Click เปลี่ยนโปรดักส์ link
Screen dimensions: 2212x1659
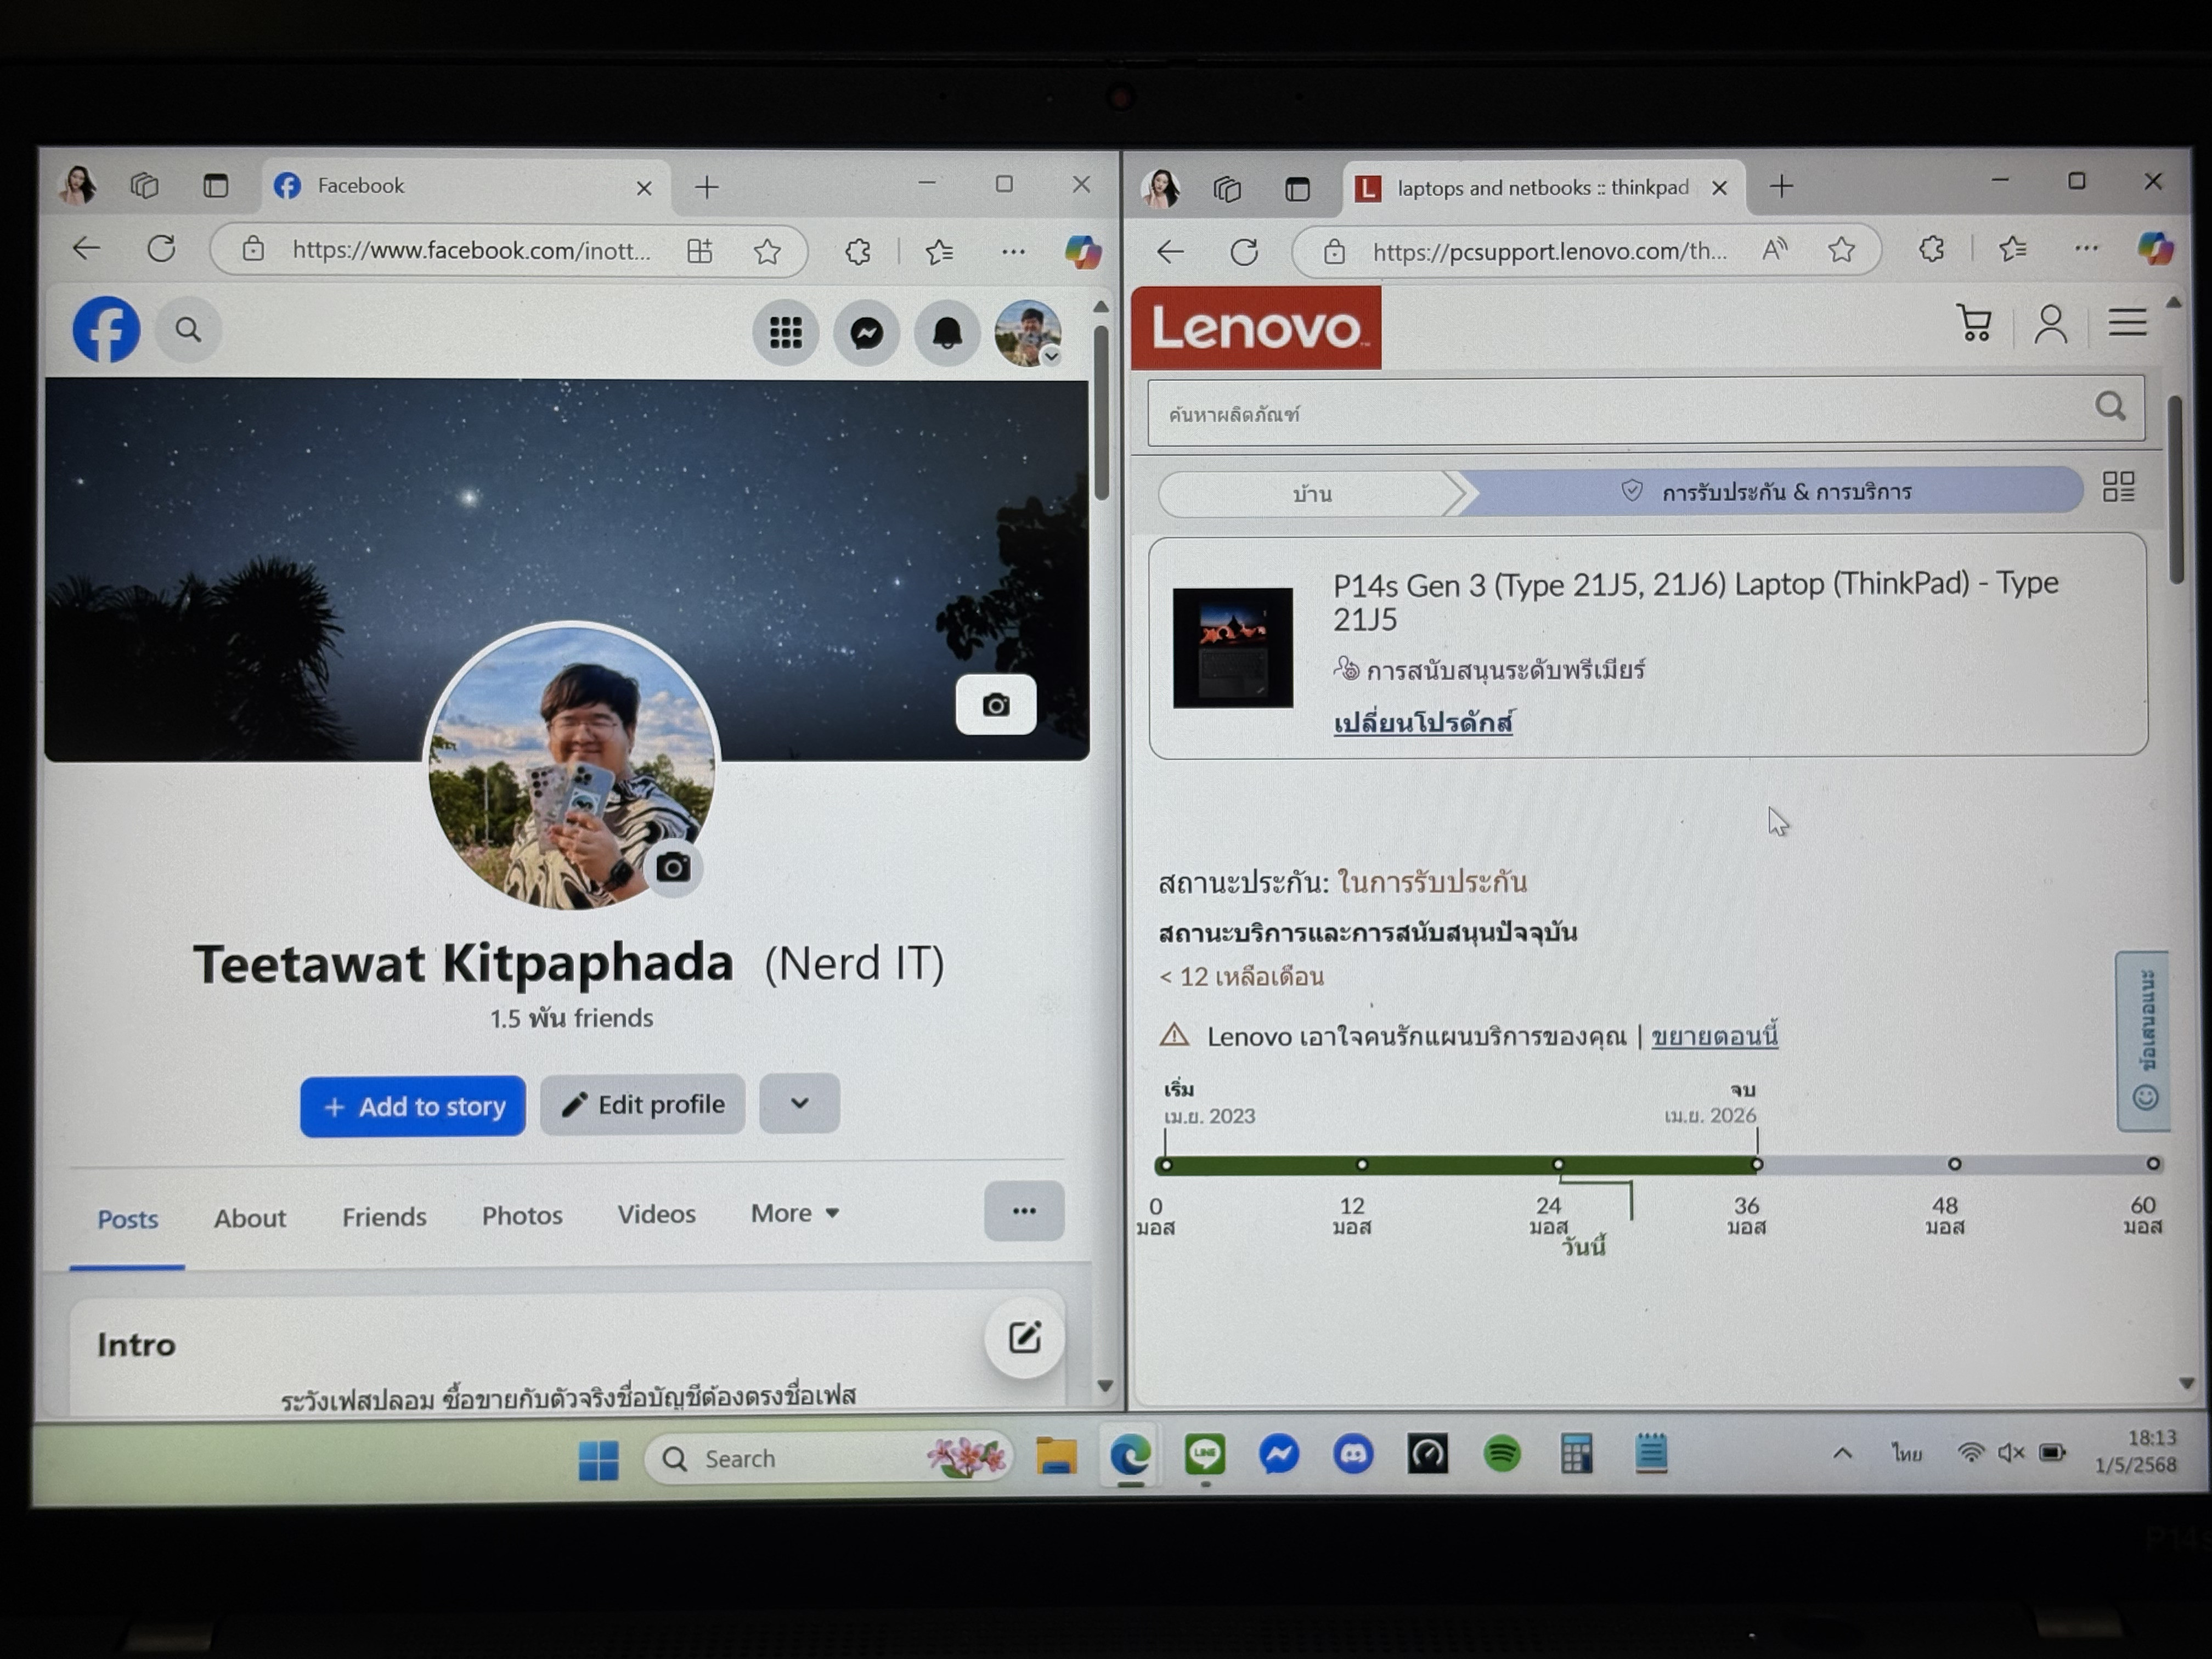1423,722
